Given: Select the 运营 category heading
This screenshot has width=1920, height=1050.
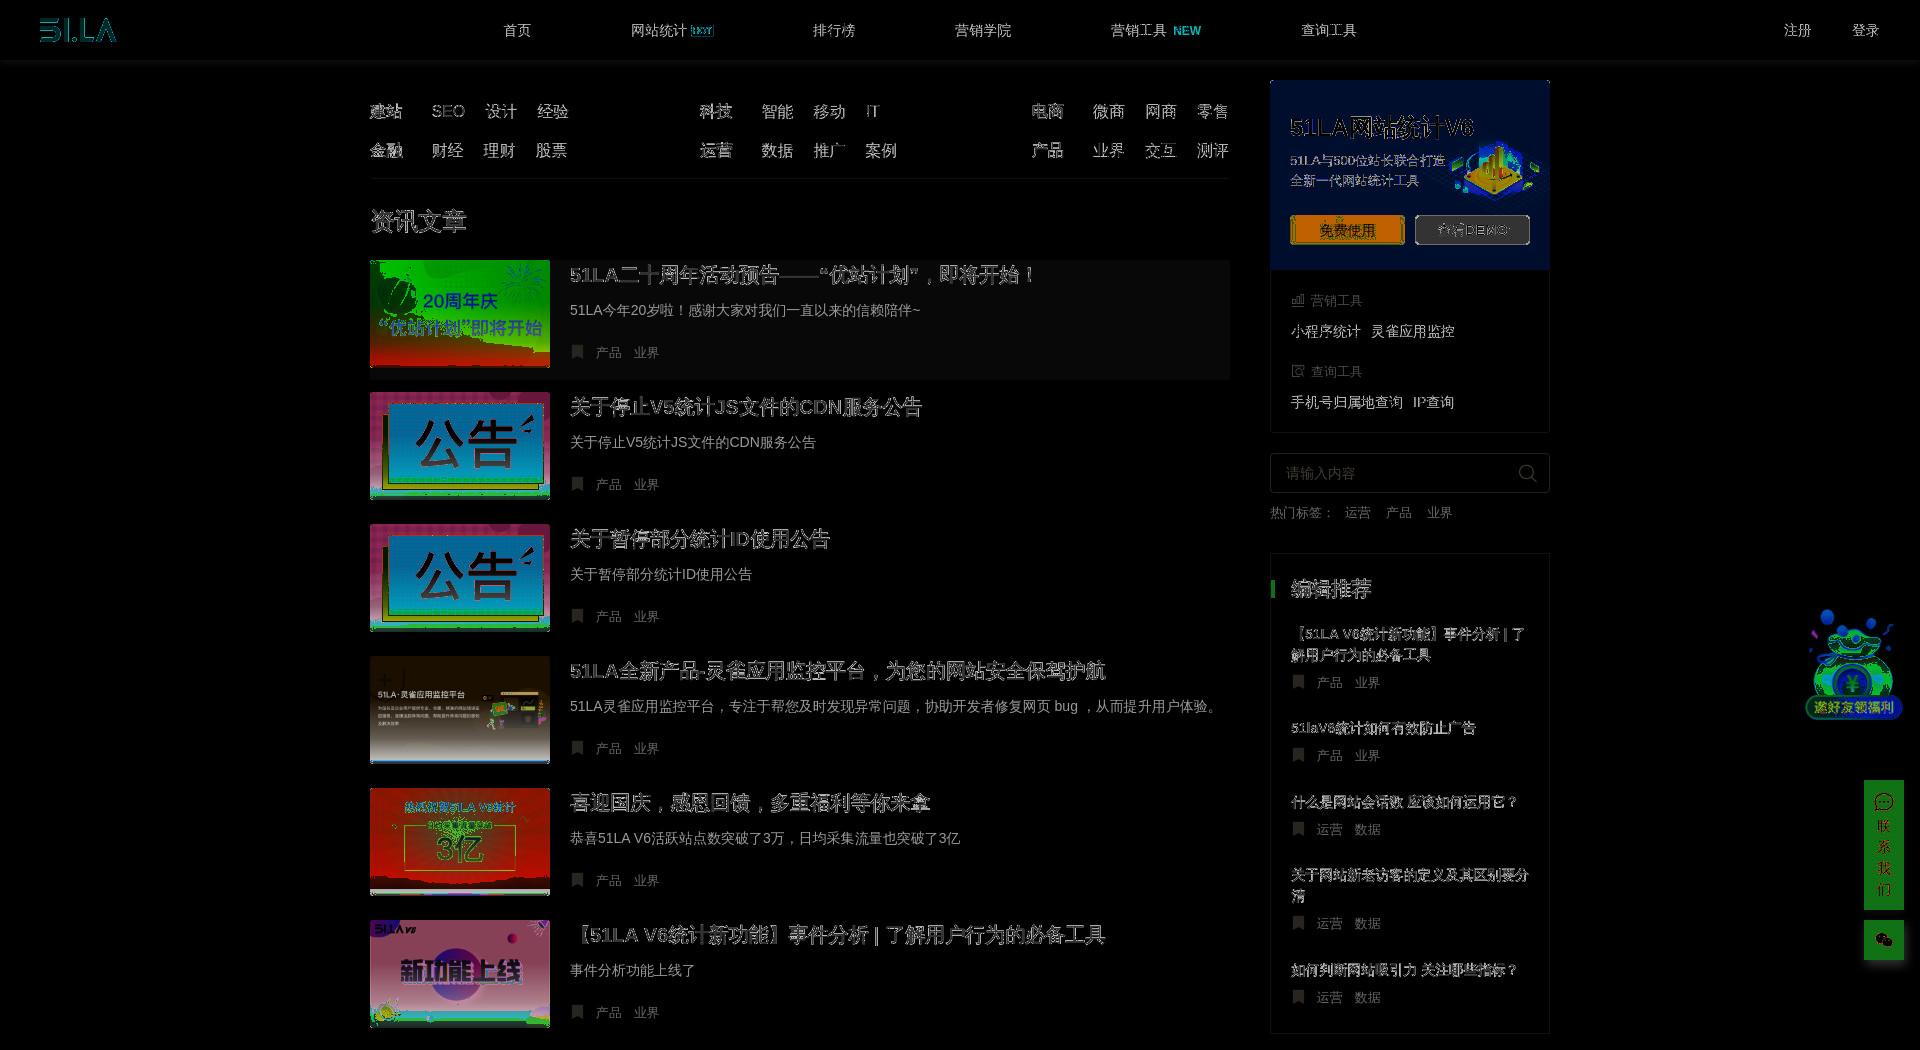Looking at the screenshot, I should 716,150.
